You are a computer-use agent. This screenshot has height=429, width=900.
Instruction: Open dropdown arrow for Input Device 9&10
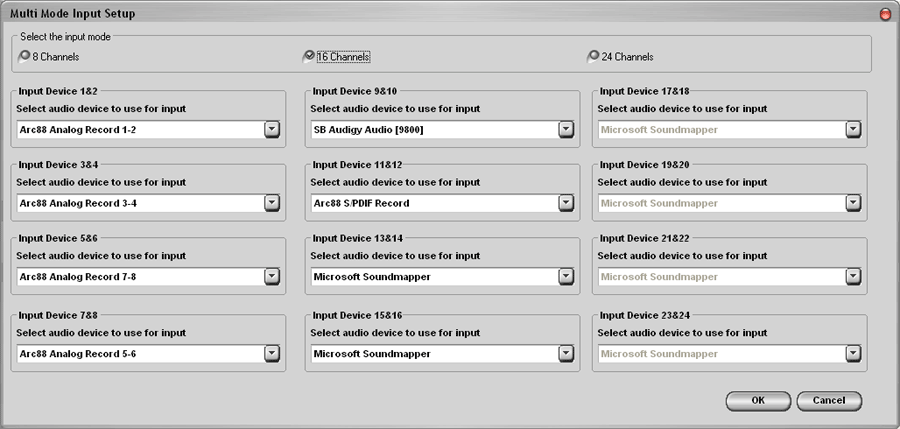[x=565, y=129]
